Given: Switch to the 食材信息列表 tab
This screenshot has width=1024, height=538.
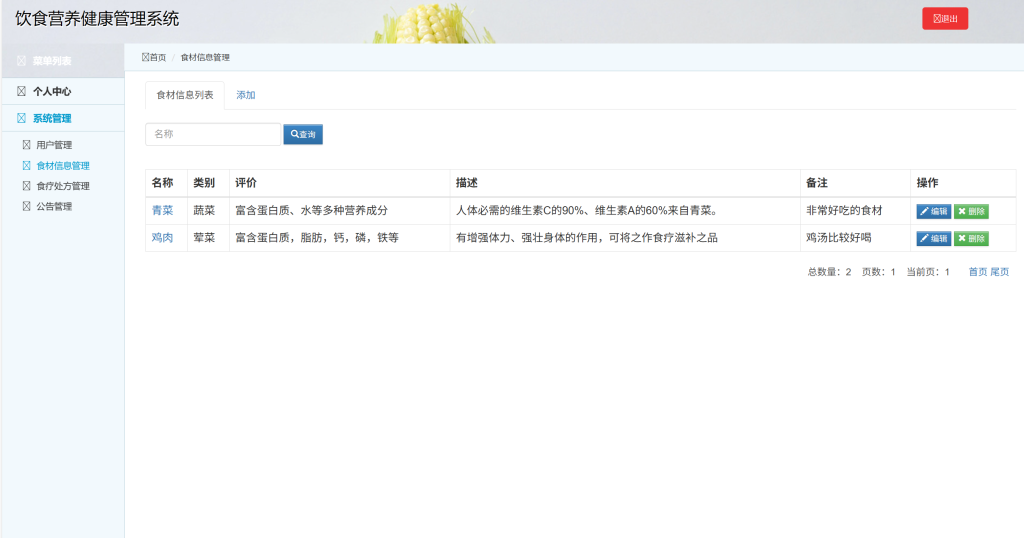Looking at the screenshot, I should pos(185,95).
